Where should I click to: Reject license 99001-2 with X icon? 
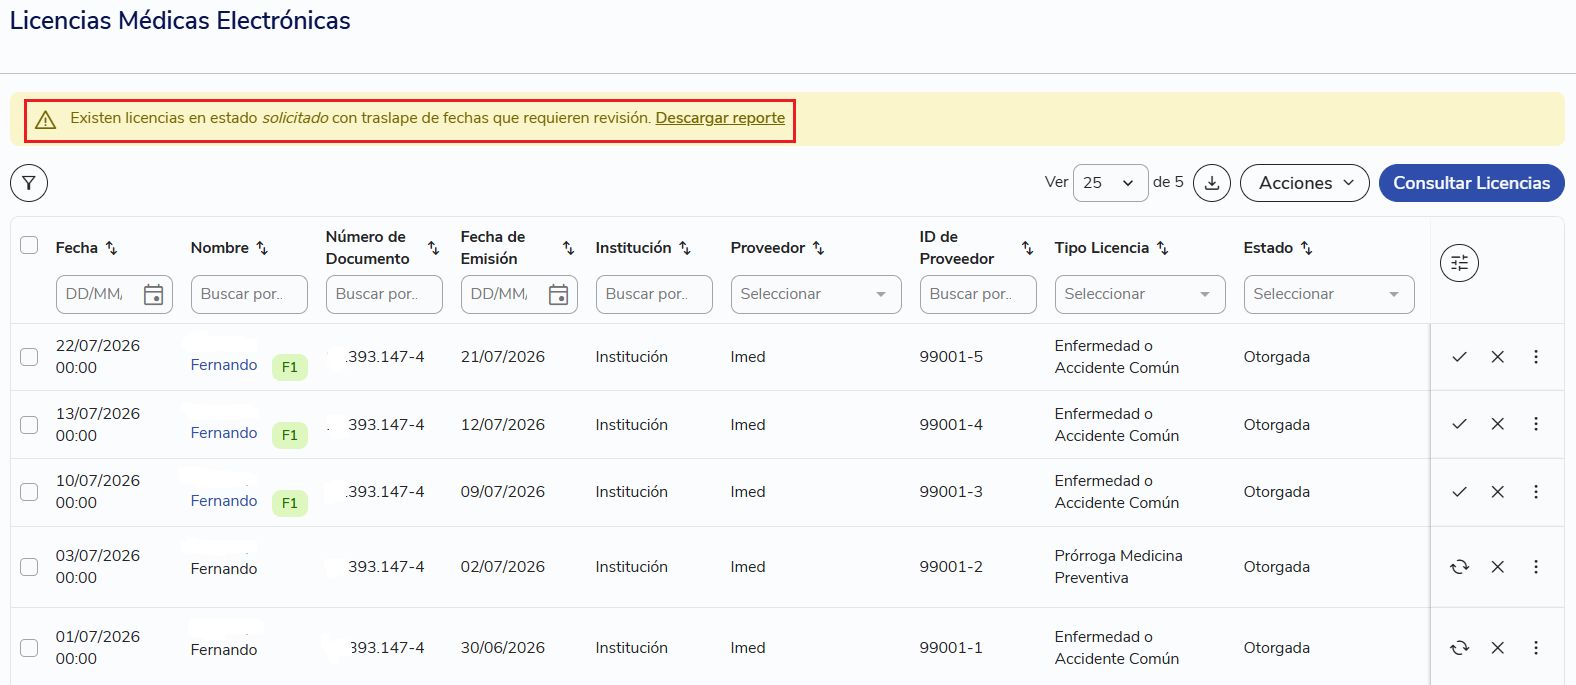pyautogui.click(x=1497, y=567)
